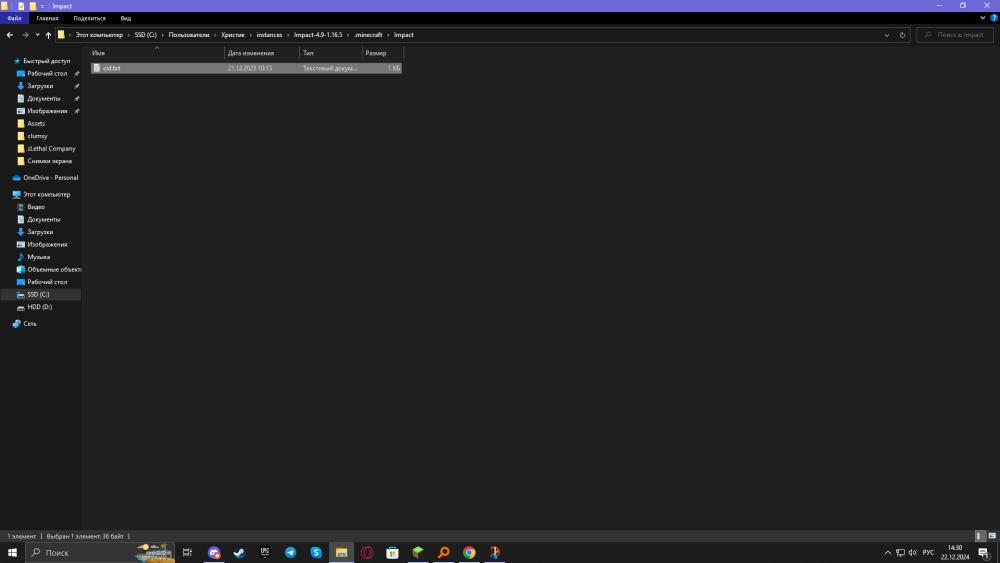Open Microsoft Store from the taskbar
Image resolution: width=1000 pixels, height=563 pixels.
[392, 553]
